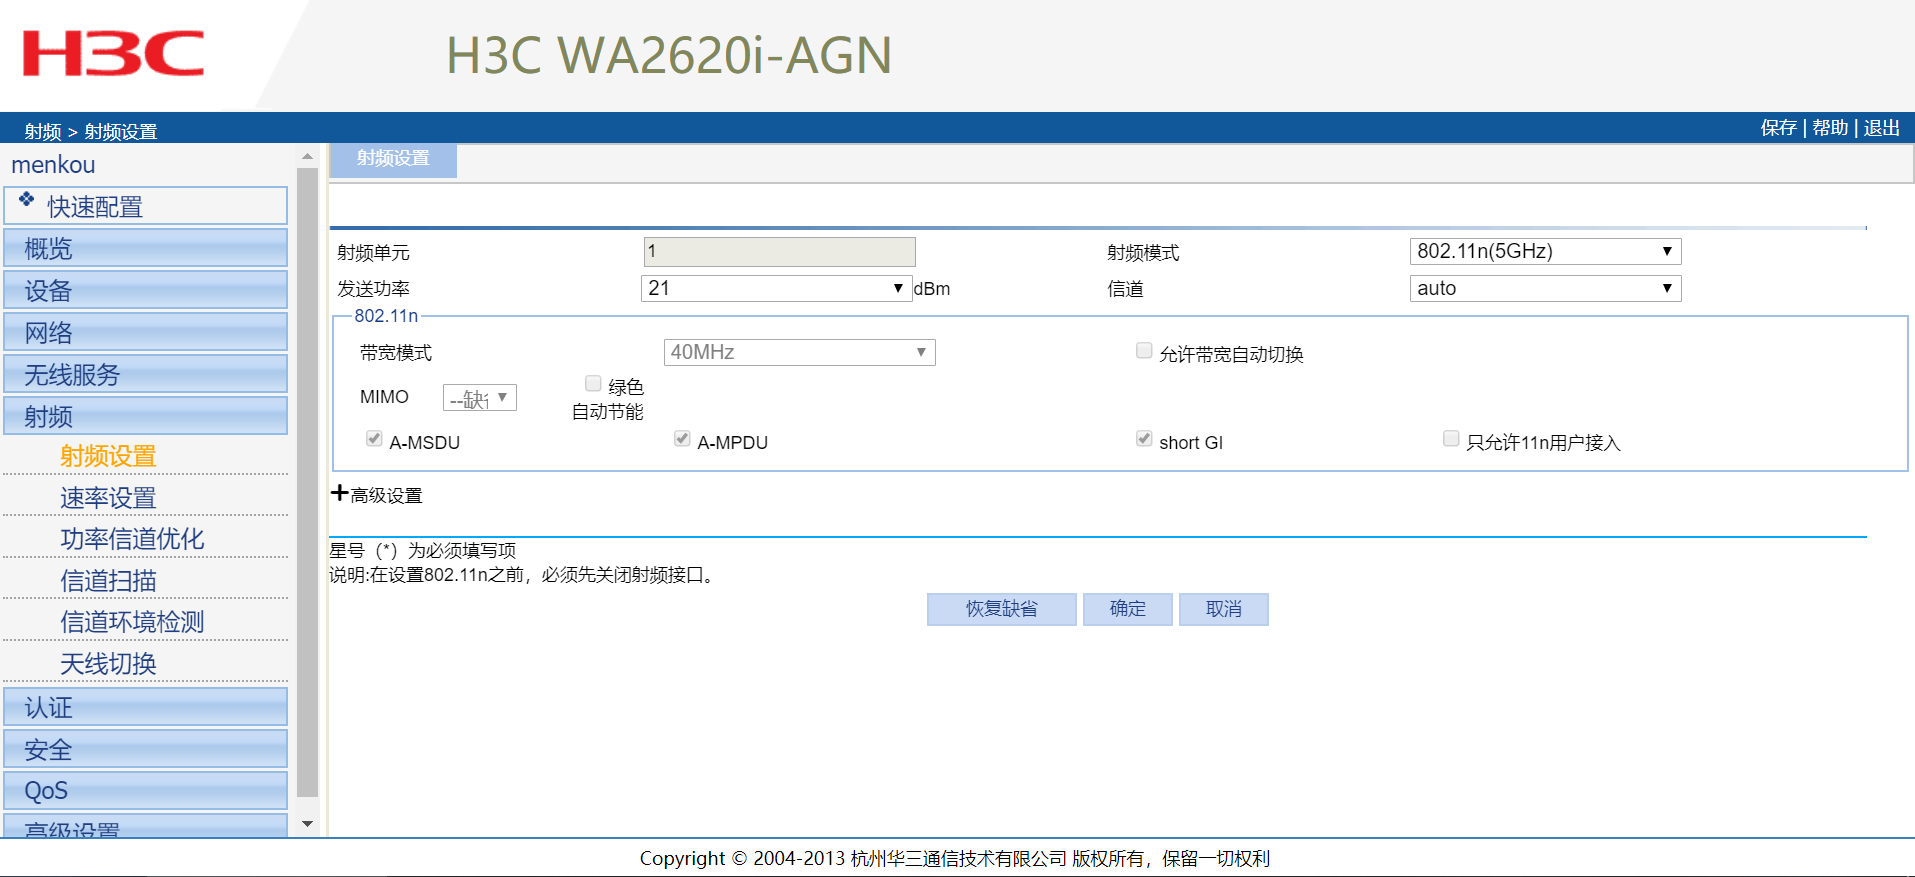This screenshot has width=1915, height=877.
Task: Click the 恢复缺省 button
Action: click(1002, 609)
